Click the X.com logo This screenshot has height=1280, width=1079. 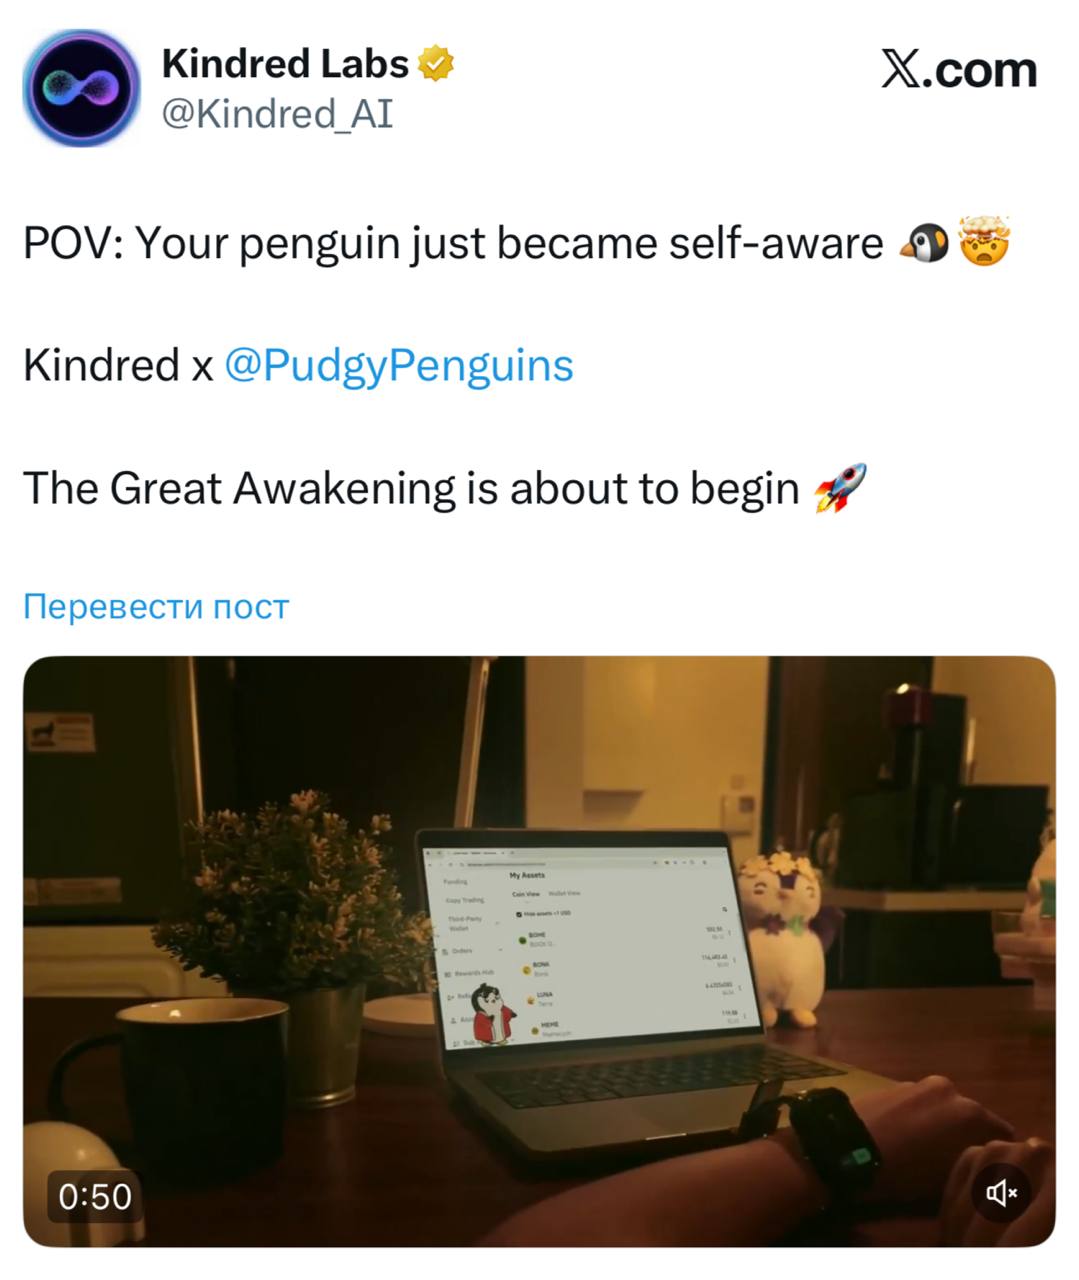click(959, 69)
